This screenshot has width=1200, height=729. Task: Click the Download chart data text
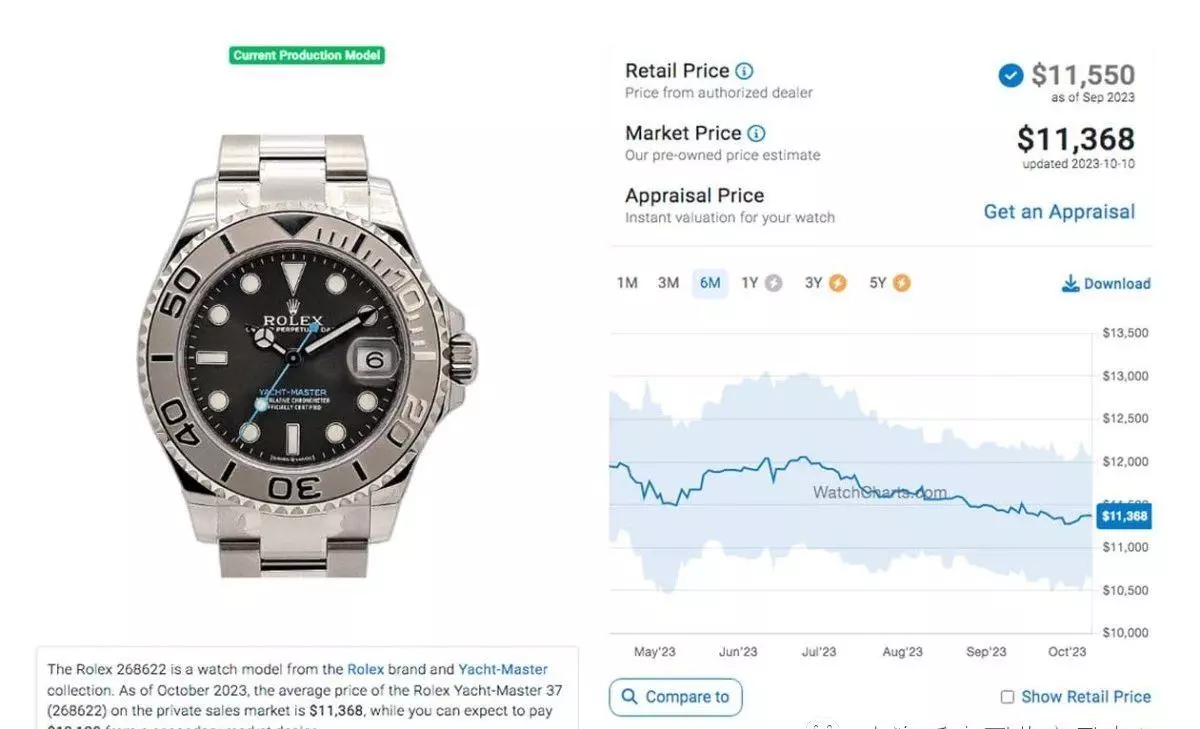1117,284
